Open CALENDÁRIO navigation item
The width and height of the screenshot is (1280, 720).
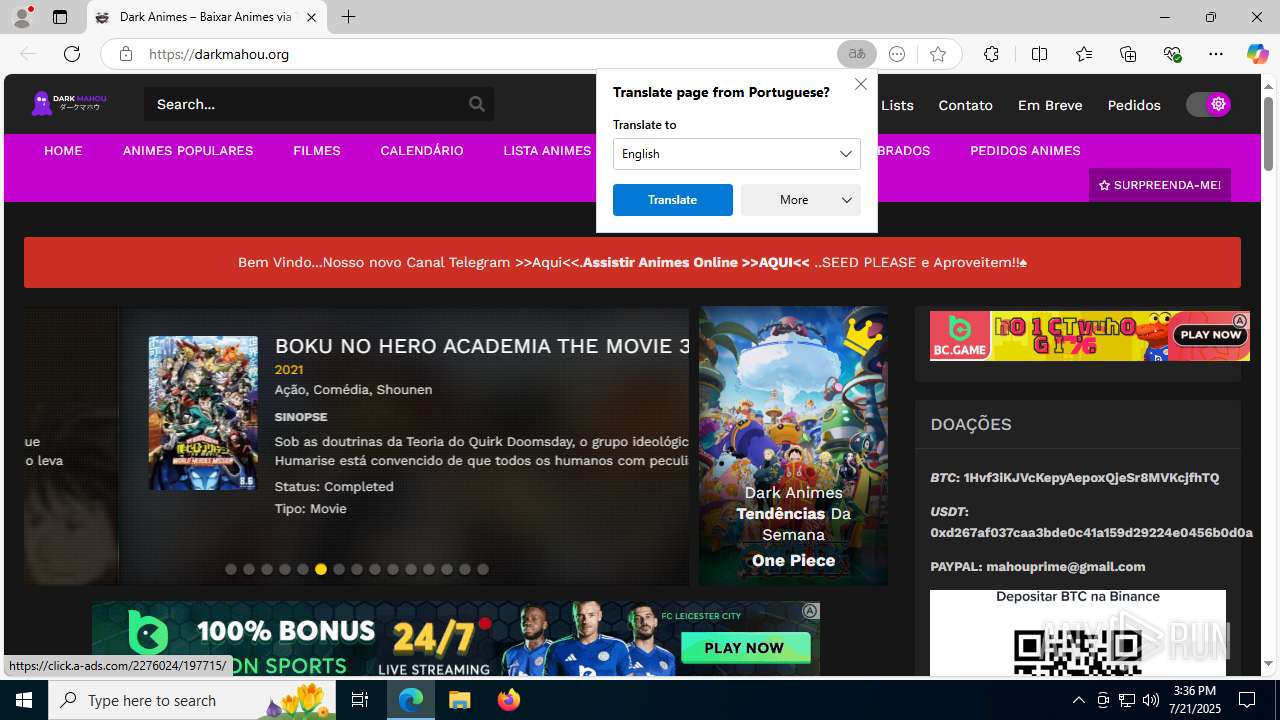point(422,151)
